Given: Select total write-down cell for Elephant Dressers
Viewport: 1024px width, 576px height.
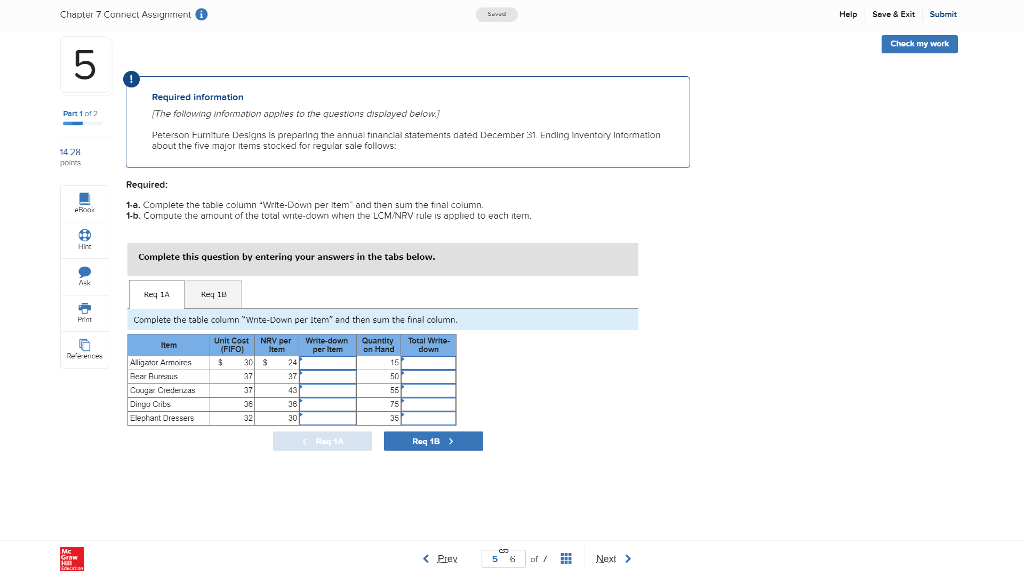Looking at the screenshot, I should [x=428, y=418].
